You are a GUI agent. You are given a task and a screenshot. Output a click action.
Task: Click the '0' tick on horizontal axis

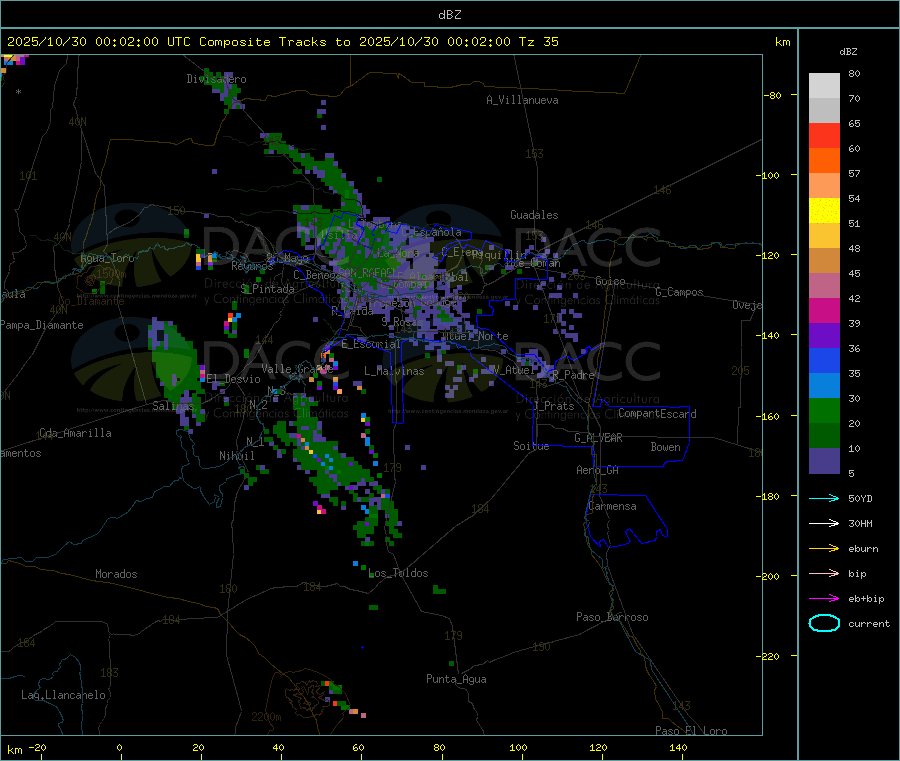[119, 747]
